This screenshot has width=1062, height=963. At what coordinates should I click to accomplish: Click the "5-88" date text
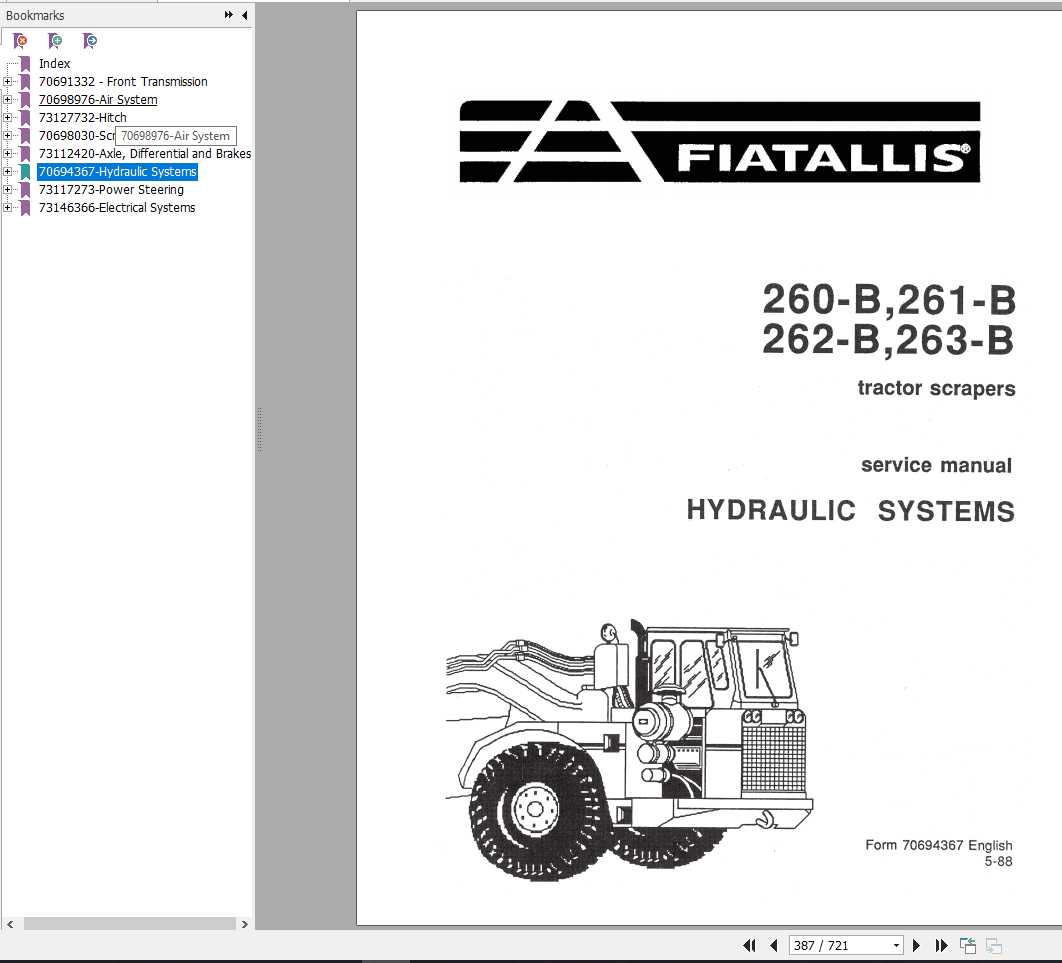coord(998,861)
